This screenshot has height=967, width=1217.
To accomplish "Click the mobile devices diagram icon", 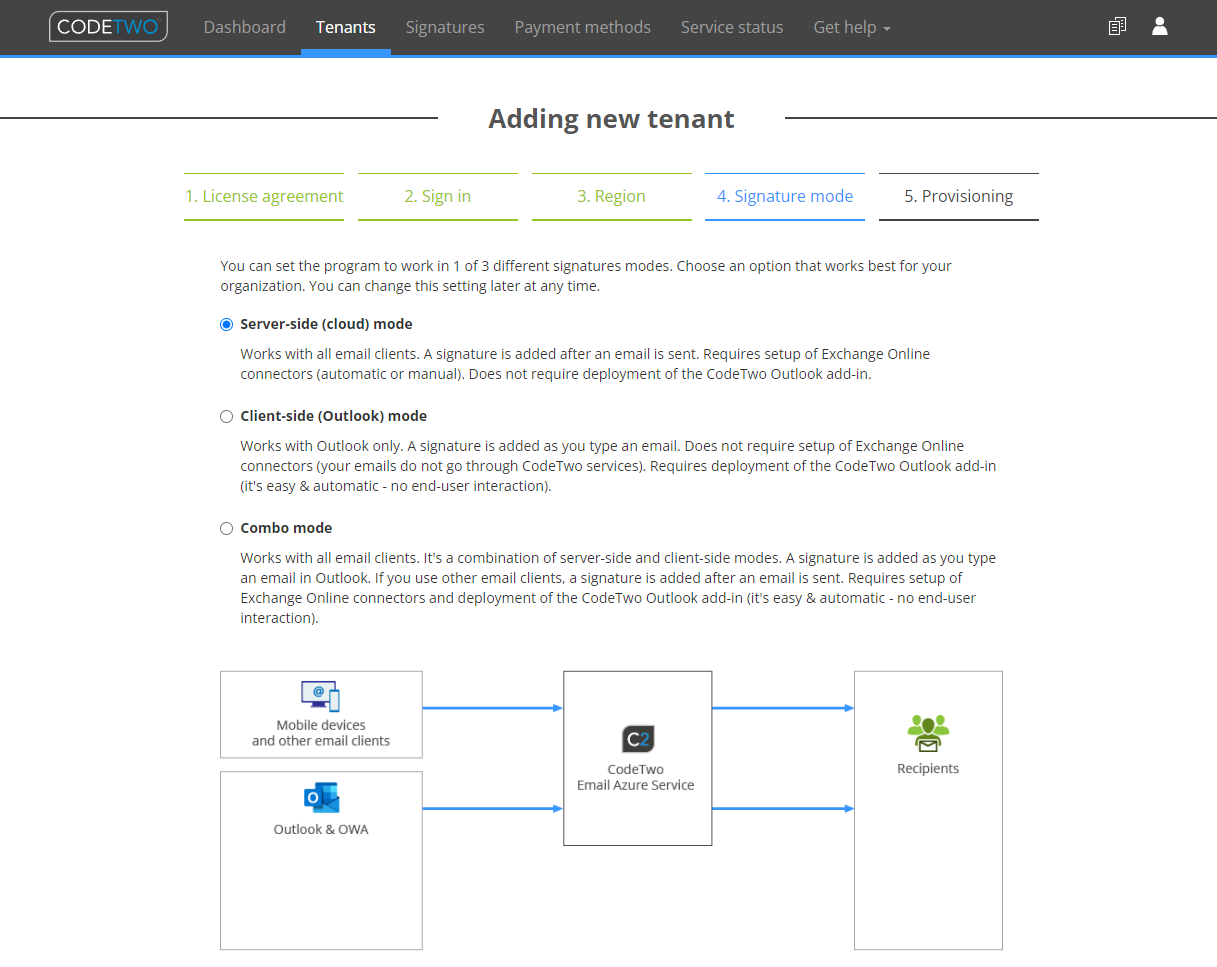I will pos(321,696).
